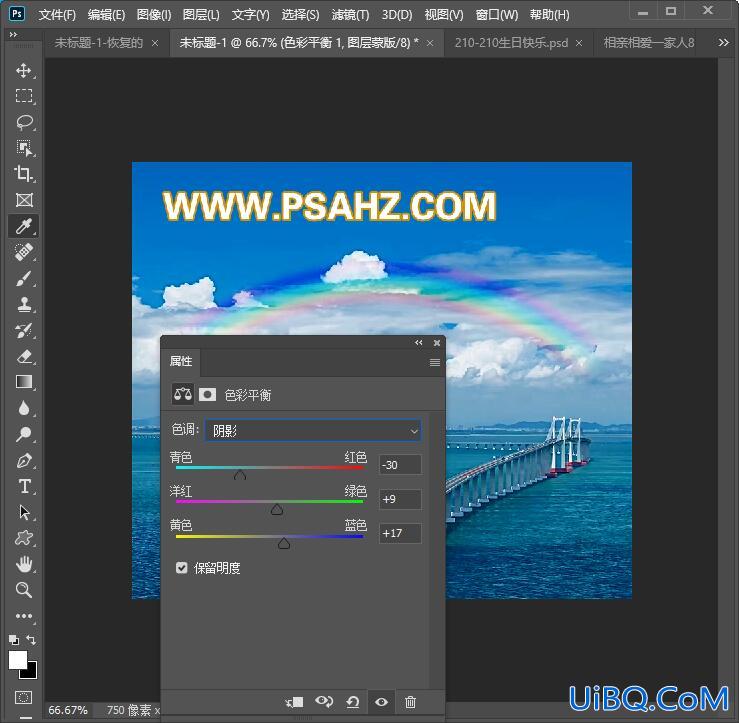The width and height of the screenshot is (739, 723).
Task: Uncheck the 保留明度 checkbox
Action: tap(181, 568)
